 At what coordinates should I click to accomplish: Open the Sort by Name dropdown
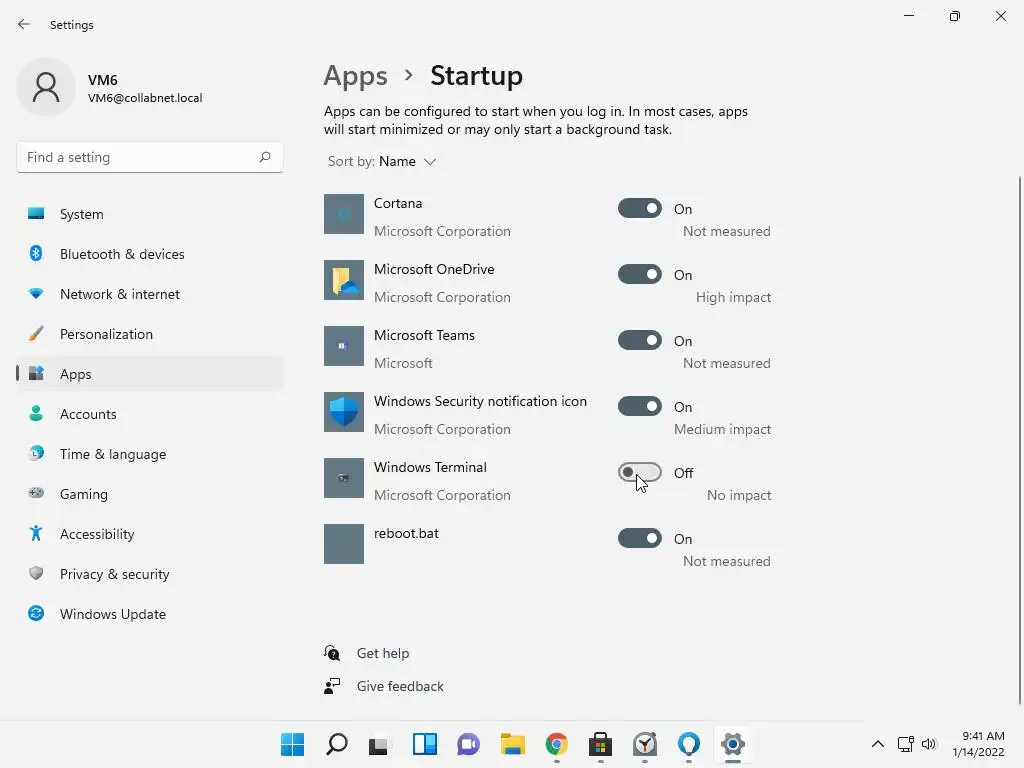[382, 161]
